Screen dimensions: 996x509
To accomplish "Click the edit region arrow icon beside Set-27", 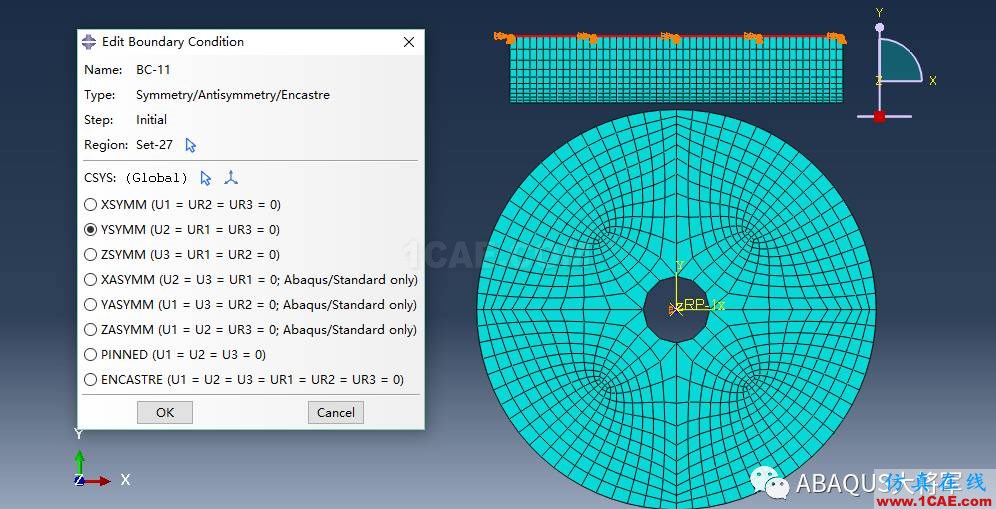I will coord(191,146).
